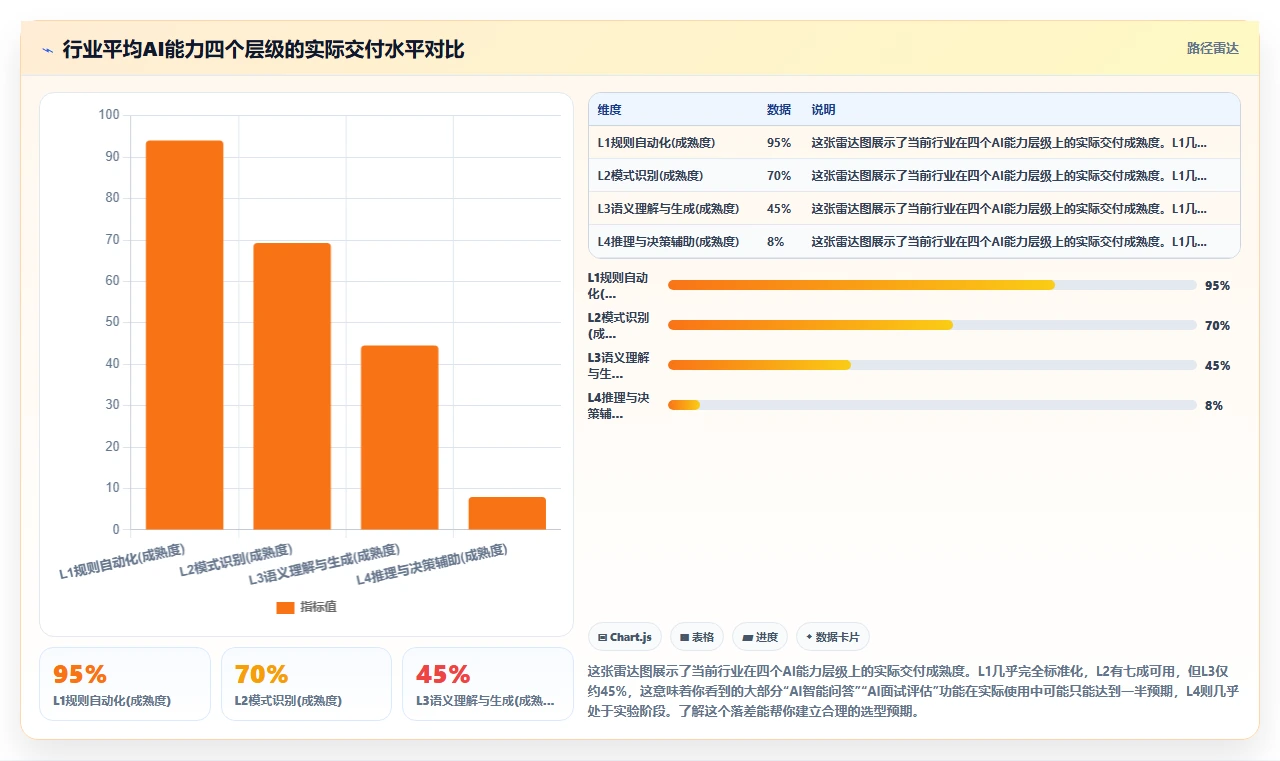Click the x-axis label L4推理与决策辅助(成熟度)
The image size is (1280, 761).
coord(432,565)
